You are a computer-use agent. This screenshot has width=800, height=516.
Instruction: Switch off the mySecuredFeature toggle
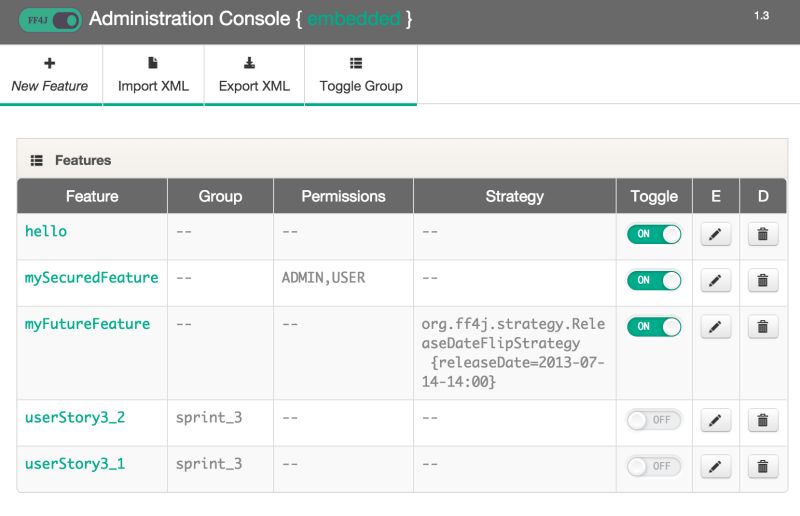click(654, 280)
